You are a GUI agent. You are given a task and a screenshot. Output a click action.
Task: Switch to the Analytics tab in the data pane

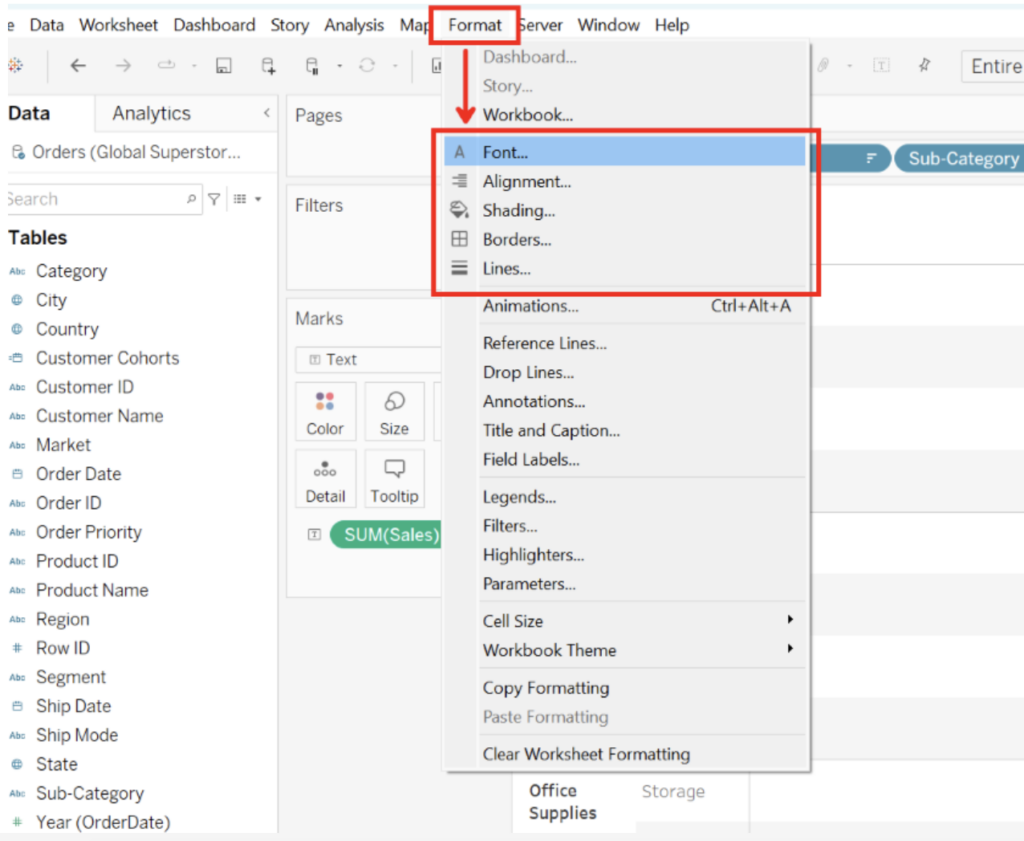coord(150,113)
